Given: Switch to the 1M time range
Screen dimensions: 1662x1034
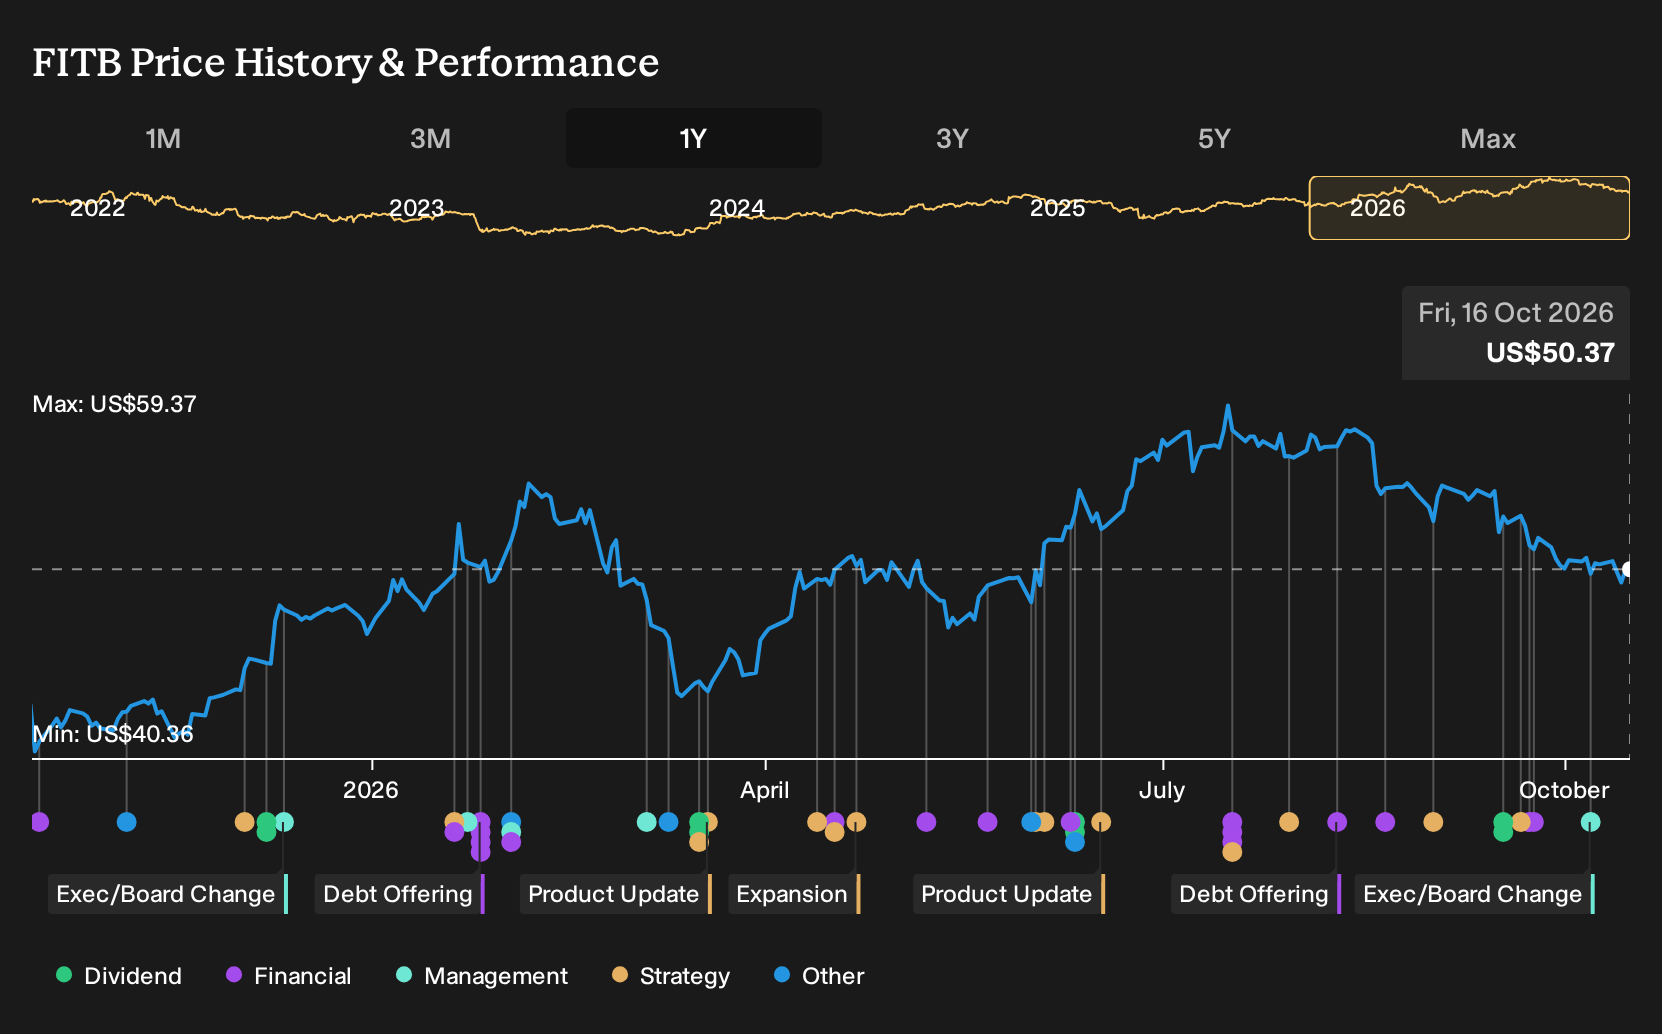Looking at the screenshot, I should click(x=163, y=138).
